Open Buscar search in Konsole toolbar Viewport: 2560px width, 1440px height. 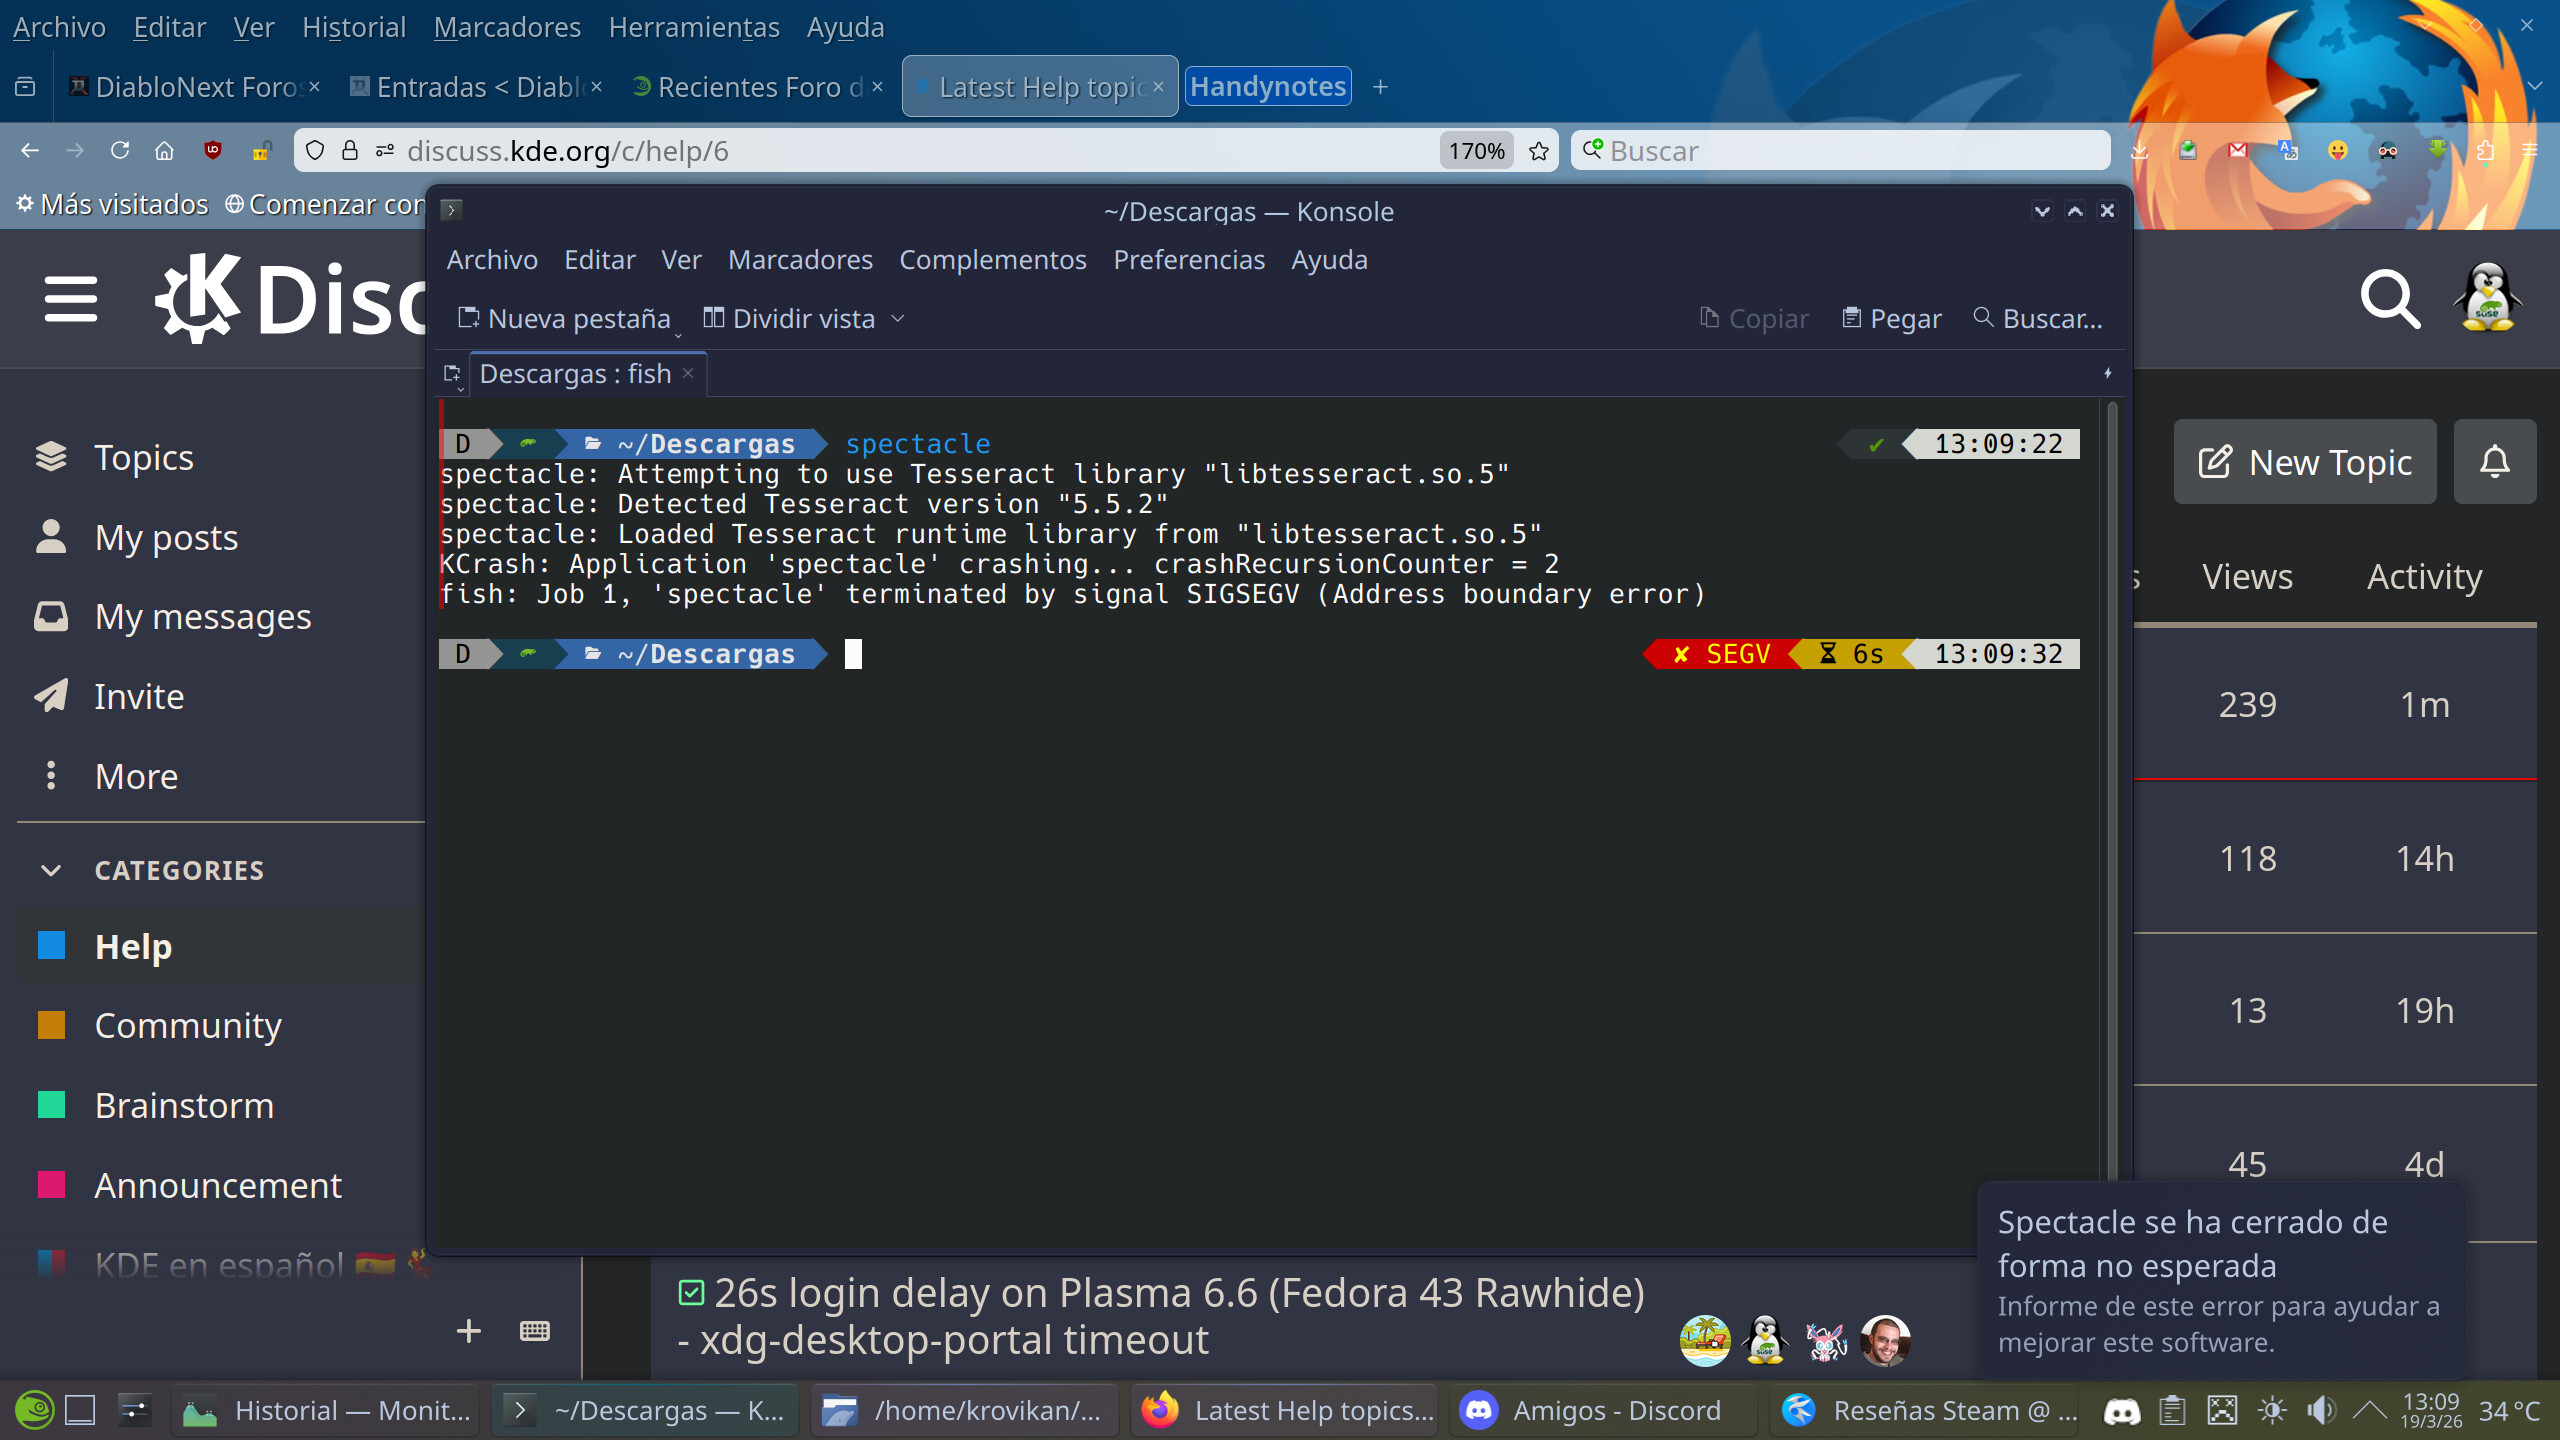[2038, 318]
